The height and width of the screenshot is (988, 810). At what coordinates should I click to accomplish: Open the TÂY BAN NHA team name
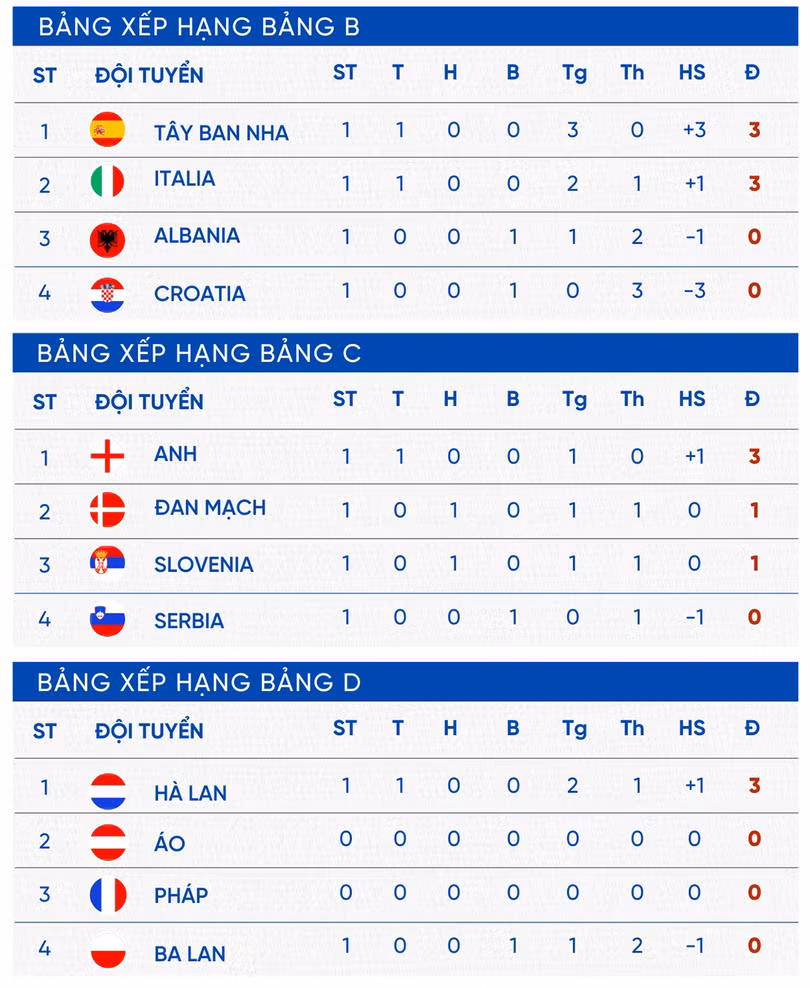[x=221, y=133]
